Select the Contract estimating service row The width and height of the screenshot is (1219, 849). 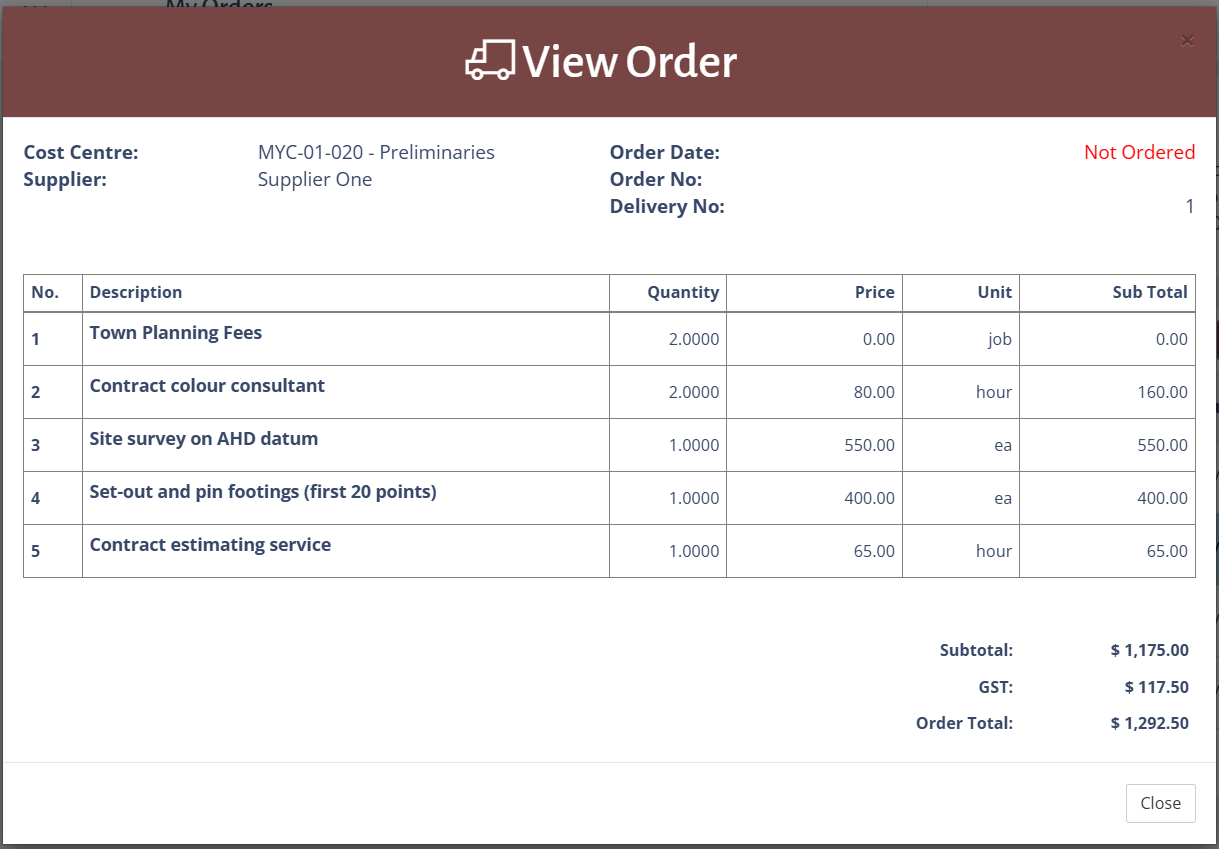(x=210, y=545)
